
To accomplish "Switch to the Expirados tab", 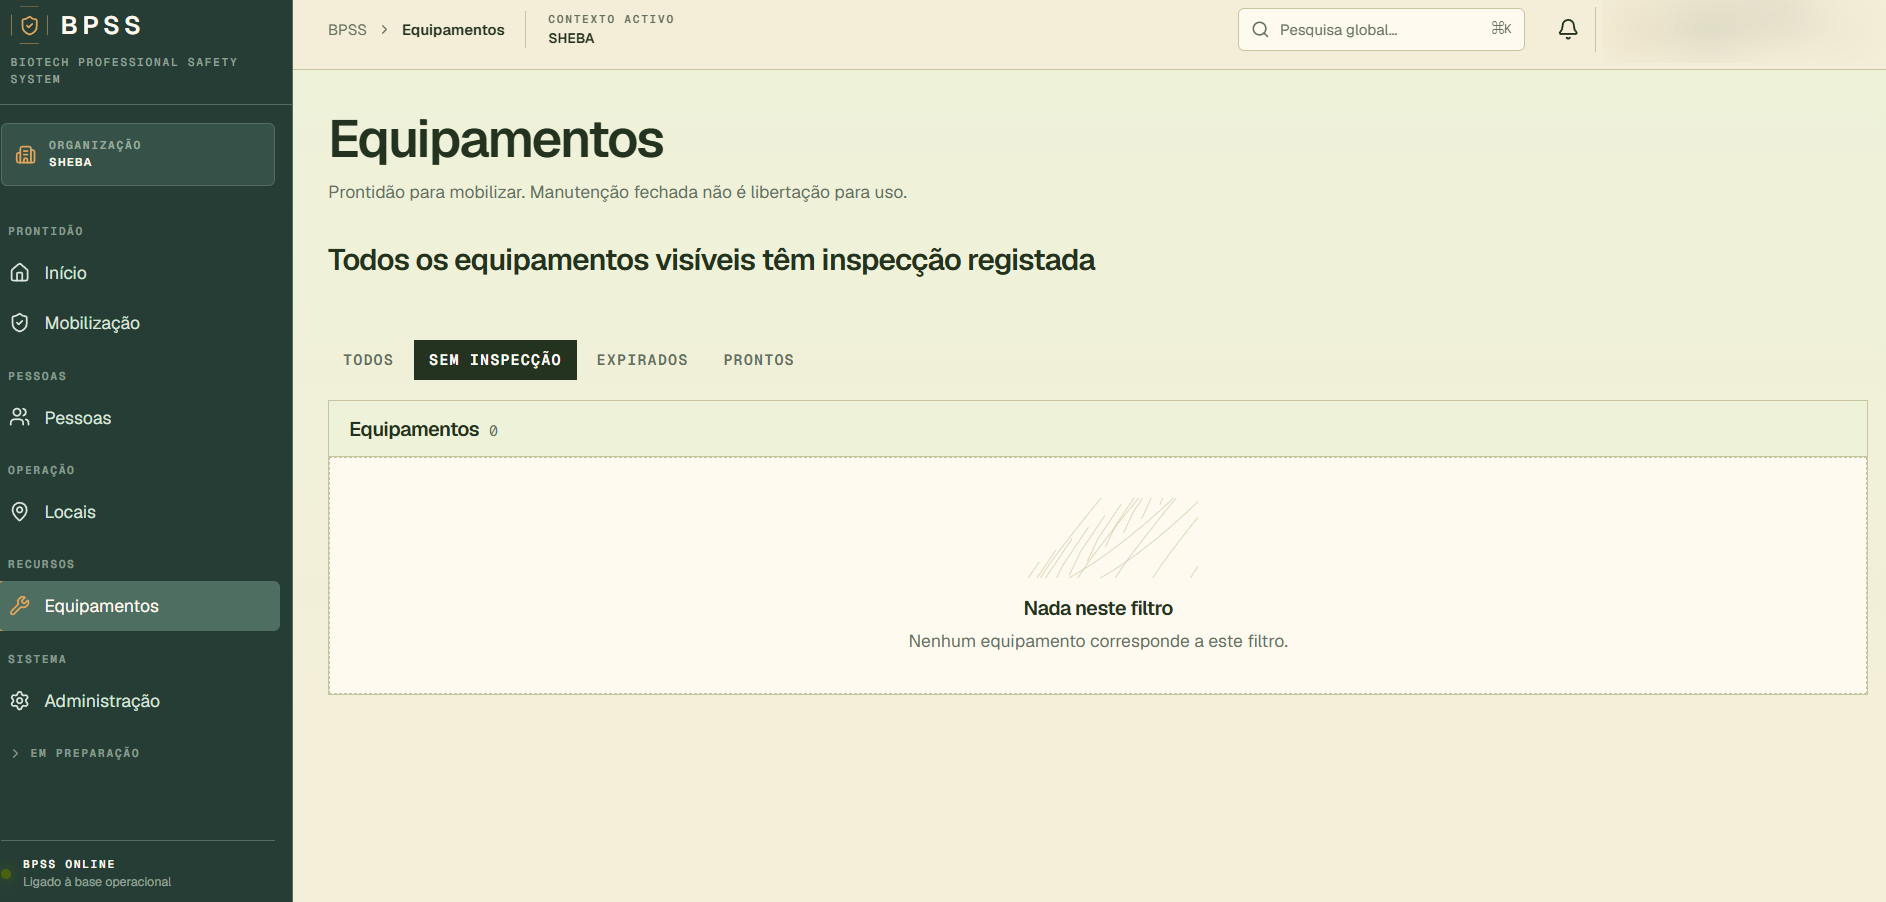I will [642, 360].
